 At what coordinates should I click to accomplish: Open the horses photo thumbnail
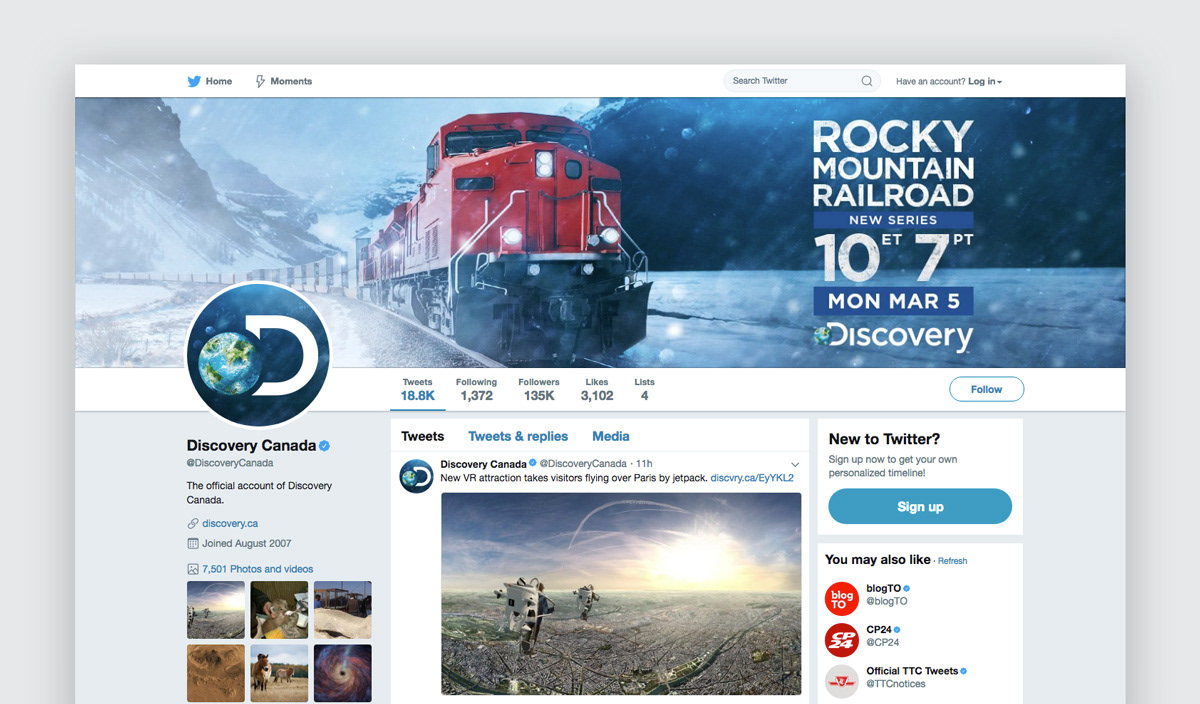(279, 672)
